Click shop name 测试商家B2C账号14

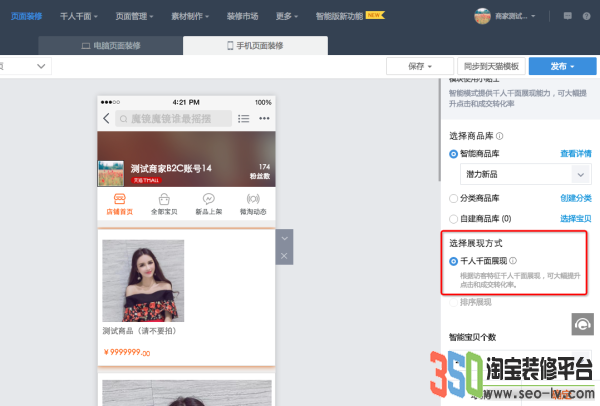tap(171, 168)
